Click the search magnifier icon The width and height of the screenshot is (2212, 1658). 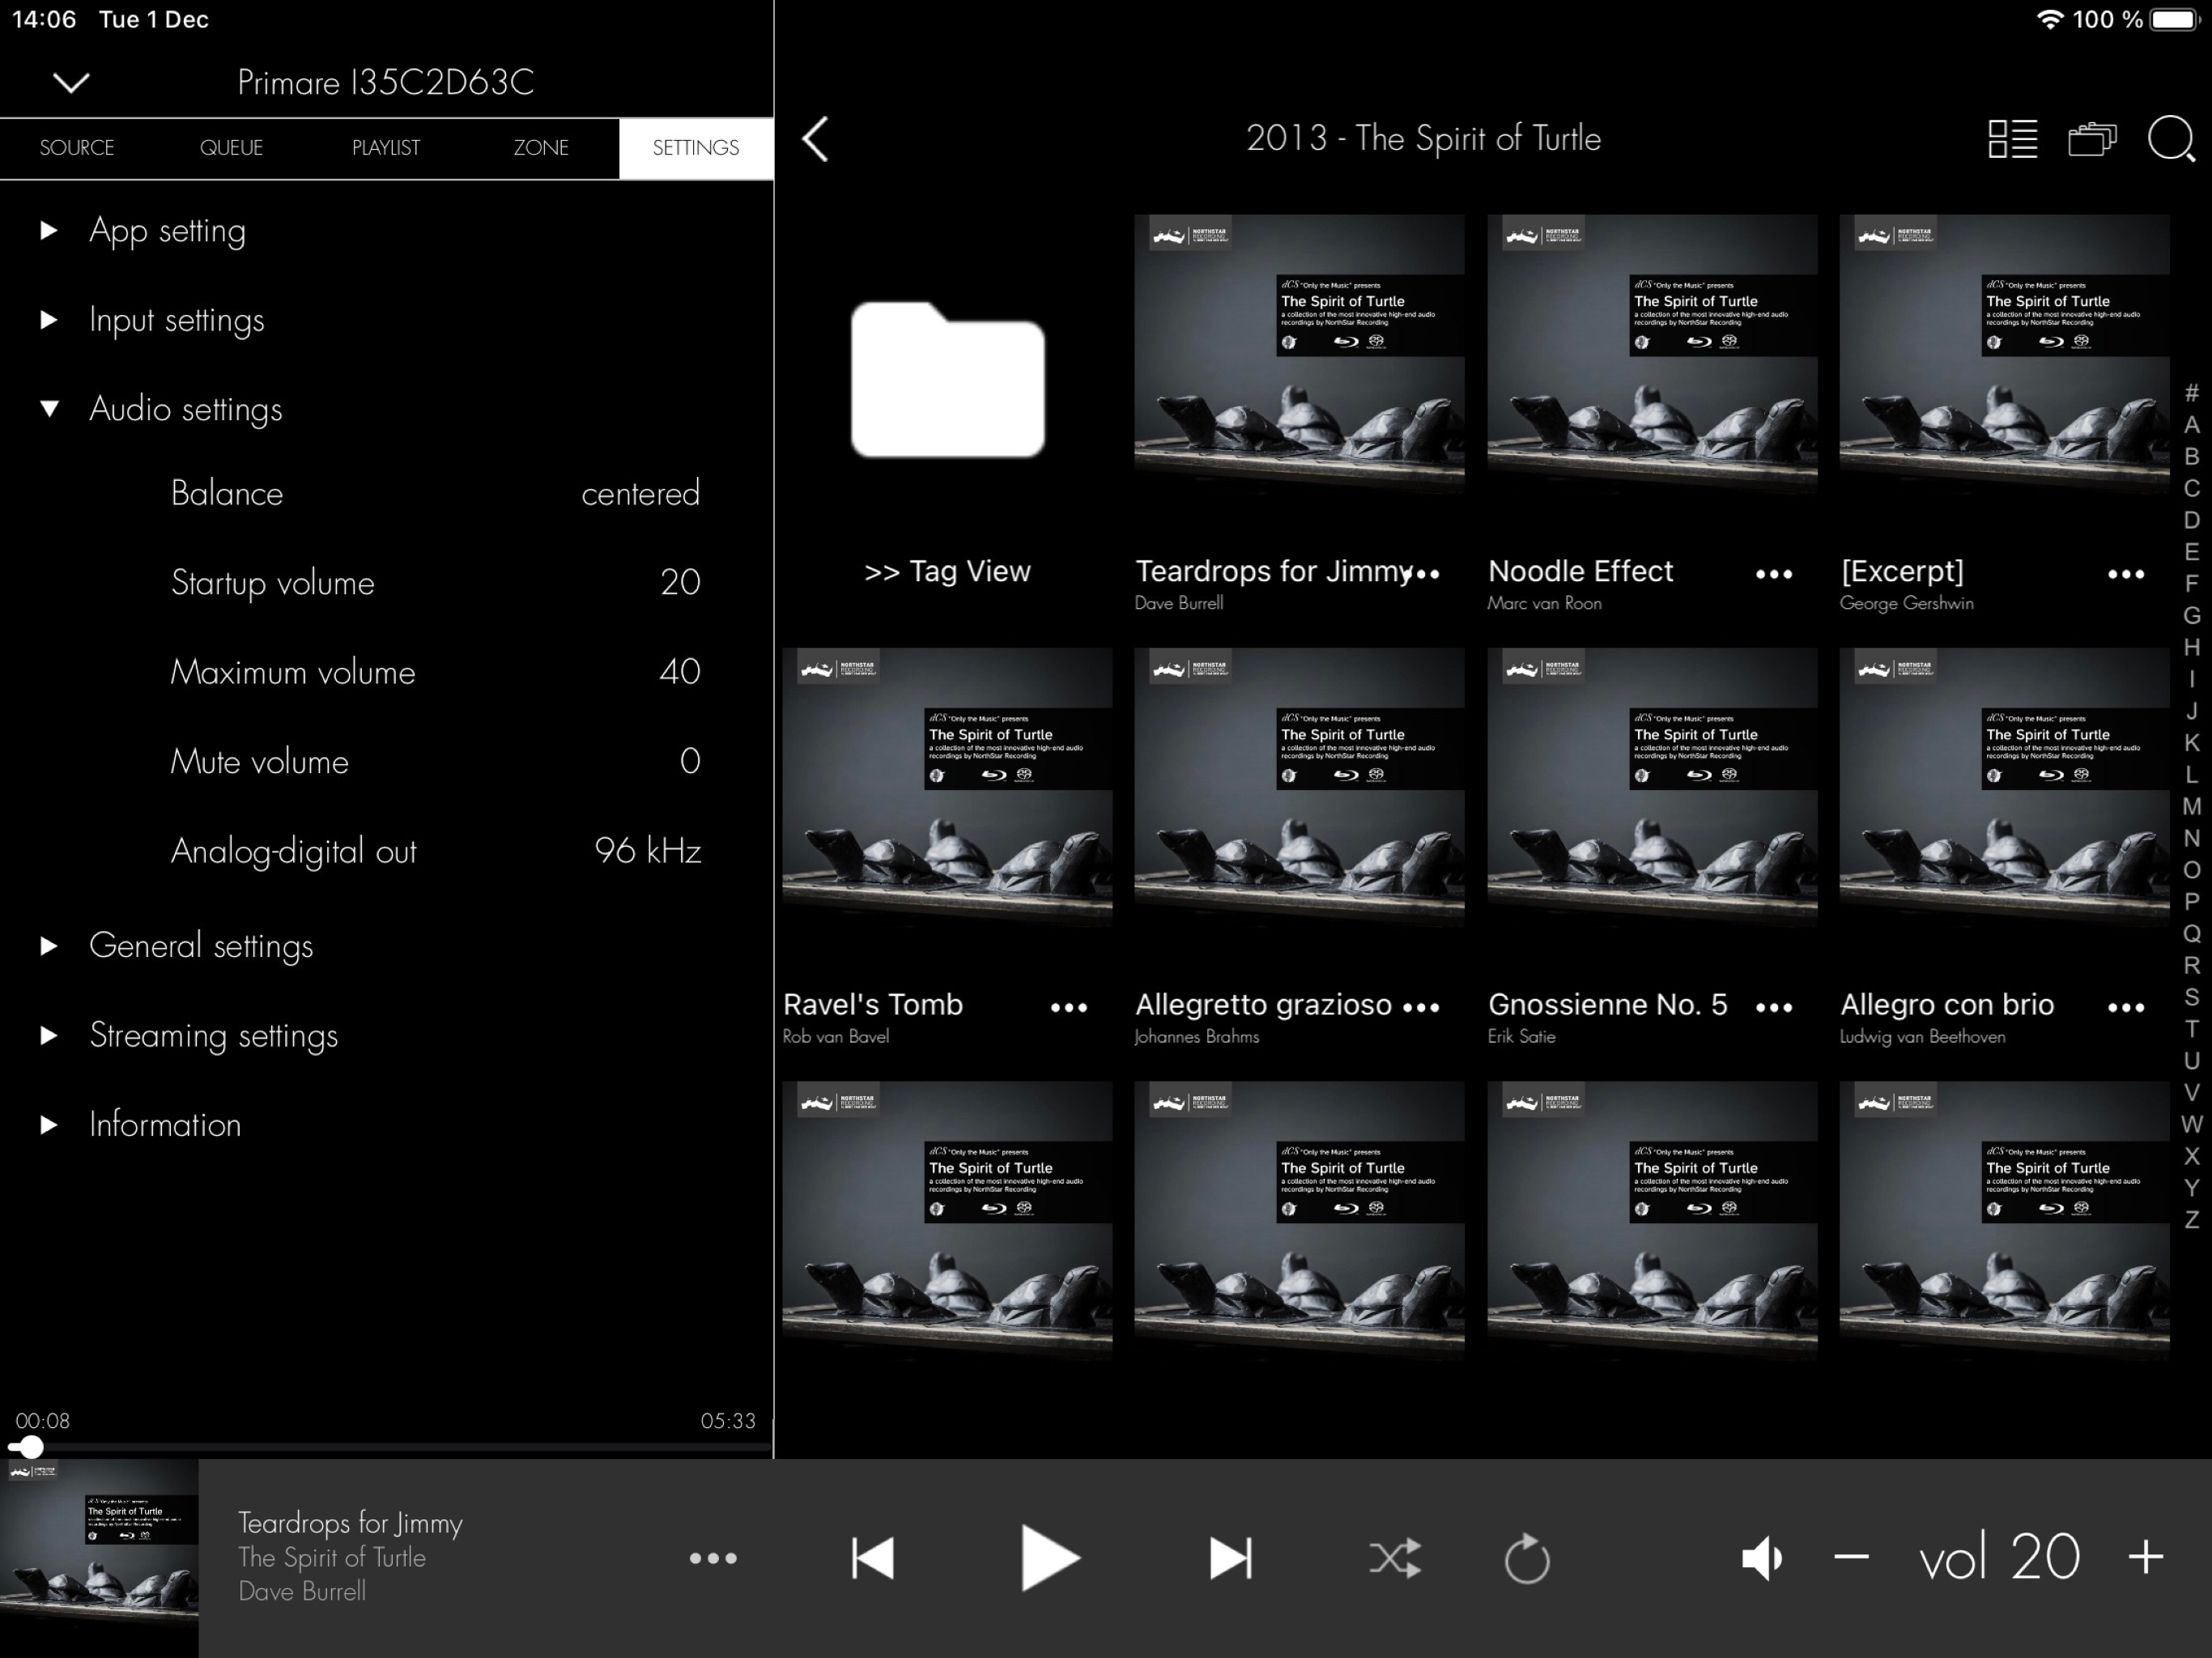(x=2170, y=139)
